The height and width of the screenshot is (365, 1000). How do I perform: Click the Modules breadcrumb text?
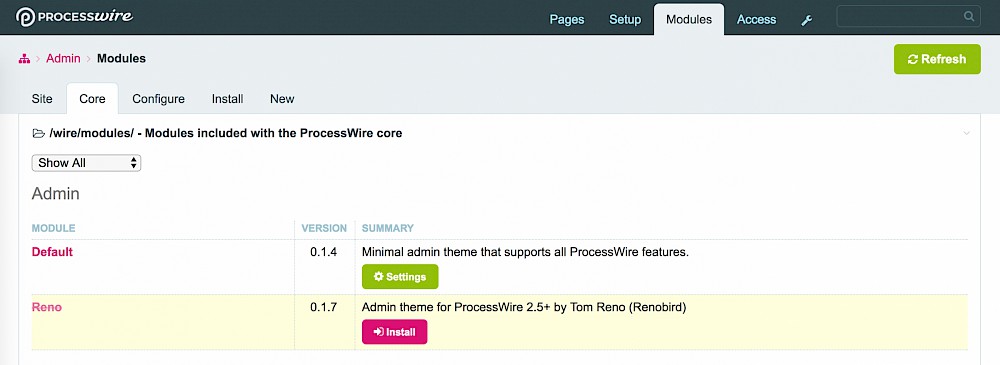point(121,59)
